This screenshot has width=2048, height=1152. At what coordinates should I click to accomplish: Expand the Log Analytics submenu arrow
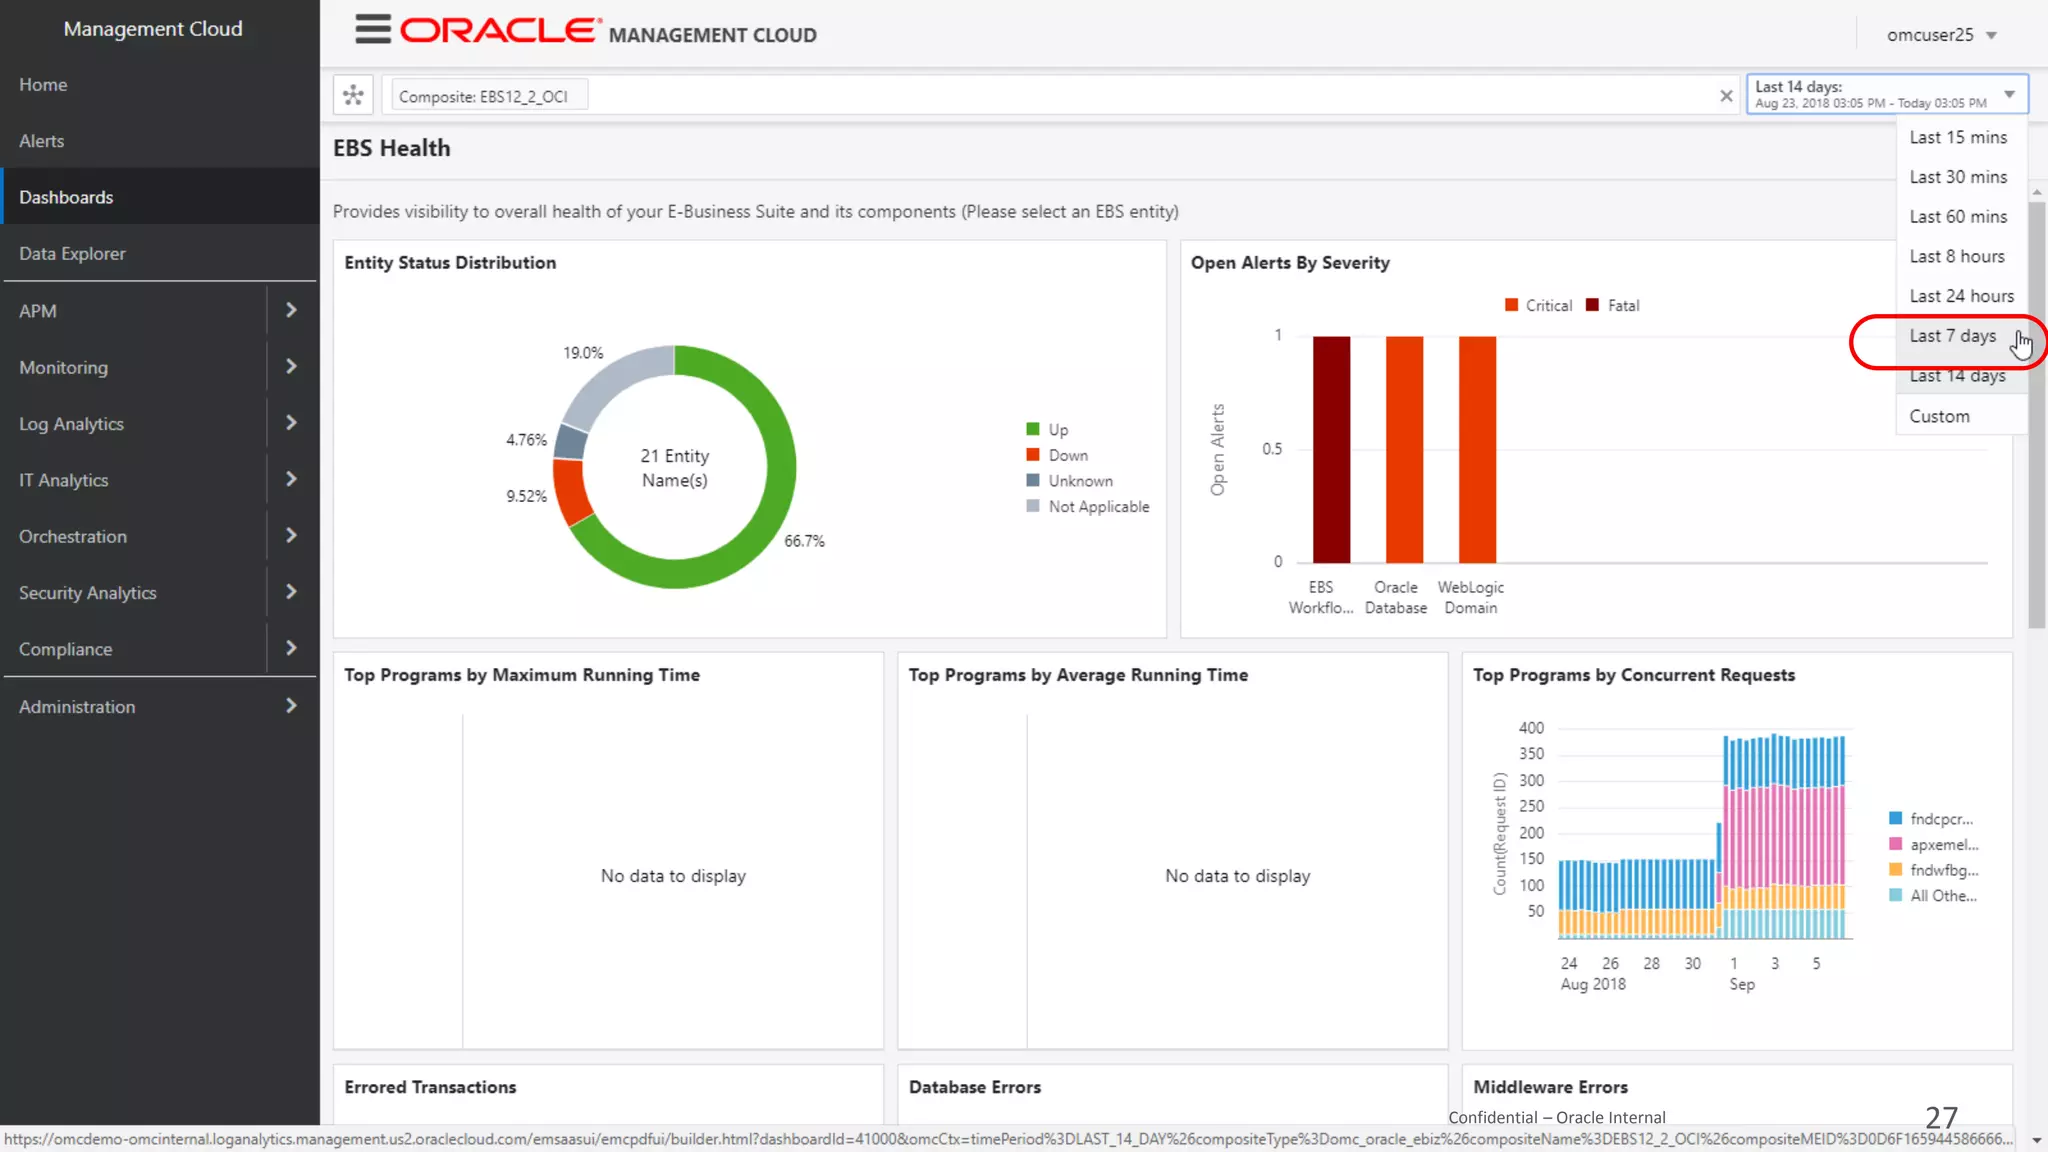[x=291, y=423]
